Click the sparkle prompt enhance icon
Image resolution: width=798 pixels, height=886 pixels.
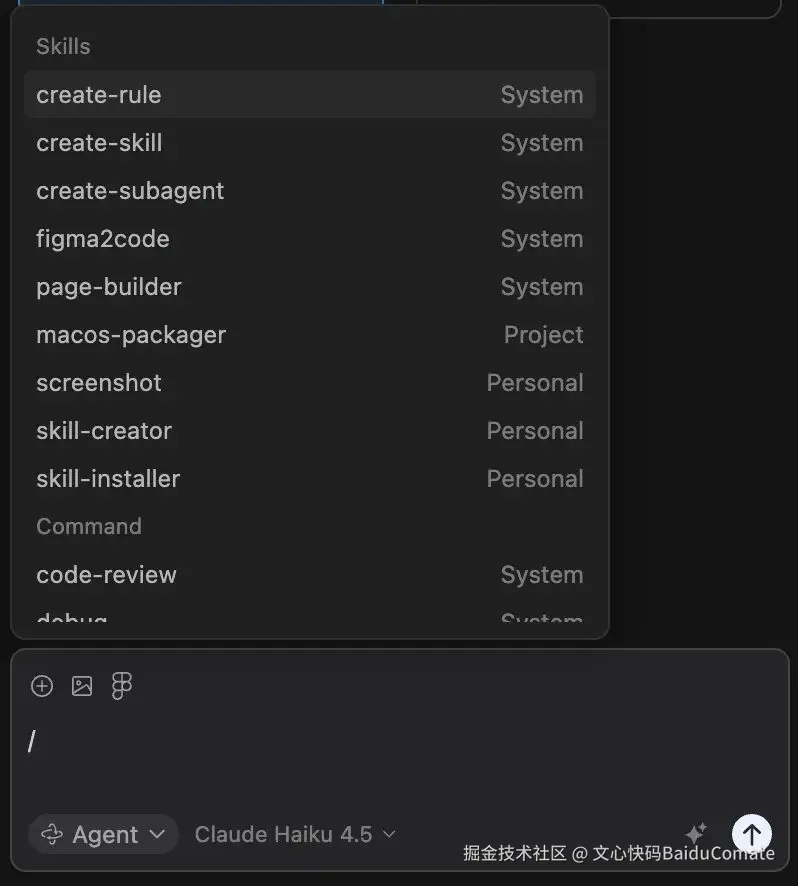(x=696, y=833)
